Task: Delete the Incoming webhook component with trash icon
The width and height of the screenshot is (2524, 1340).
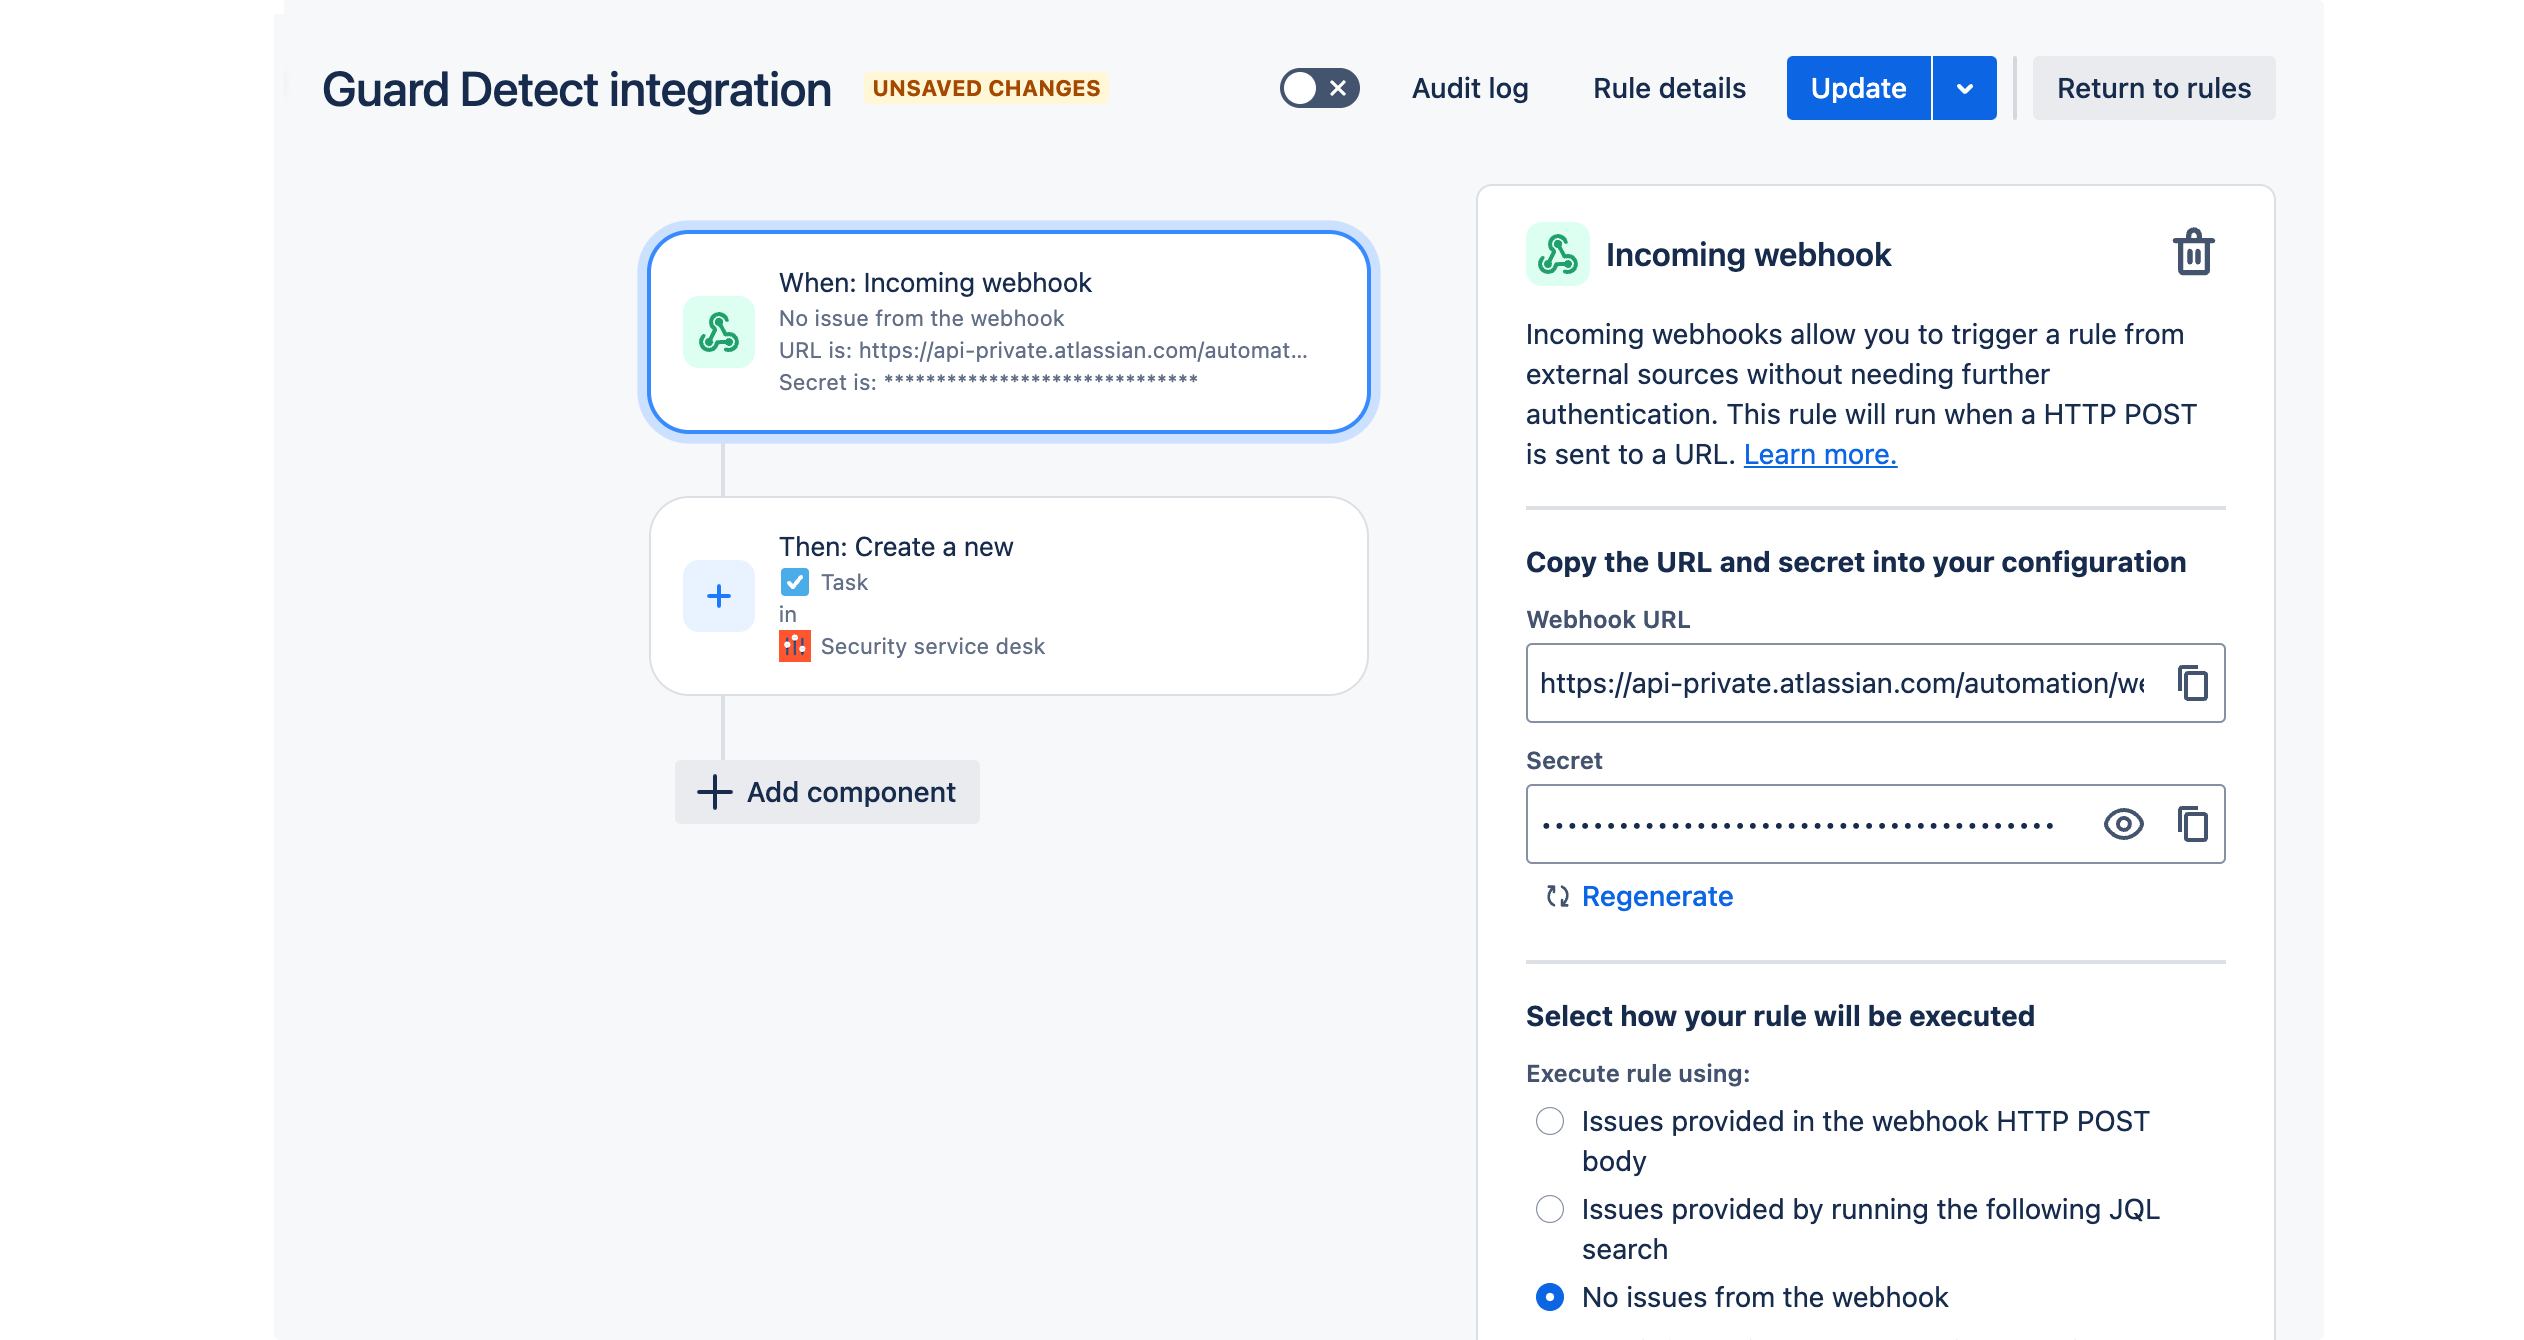Action: pos(2193,252)
